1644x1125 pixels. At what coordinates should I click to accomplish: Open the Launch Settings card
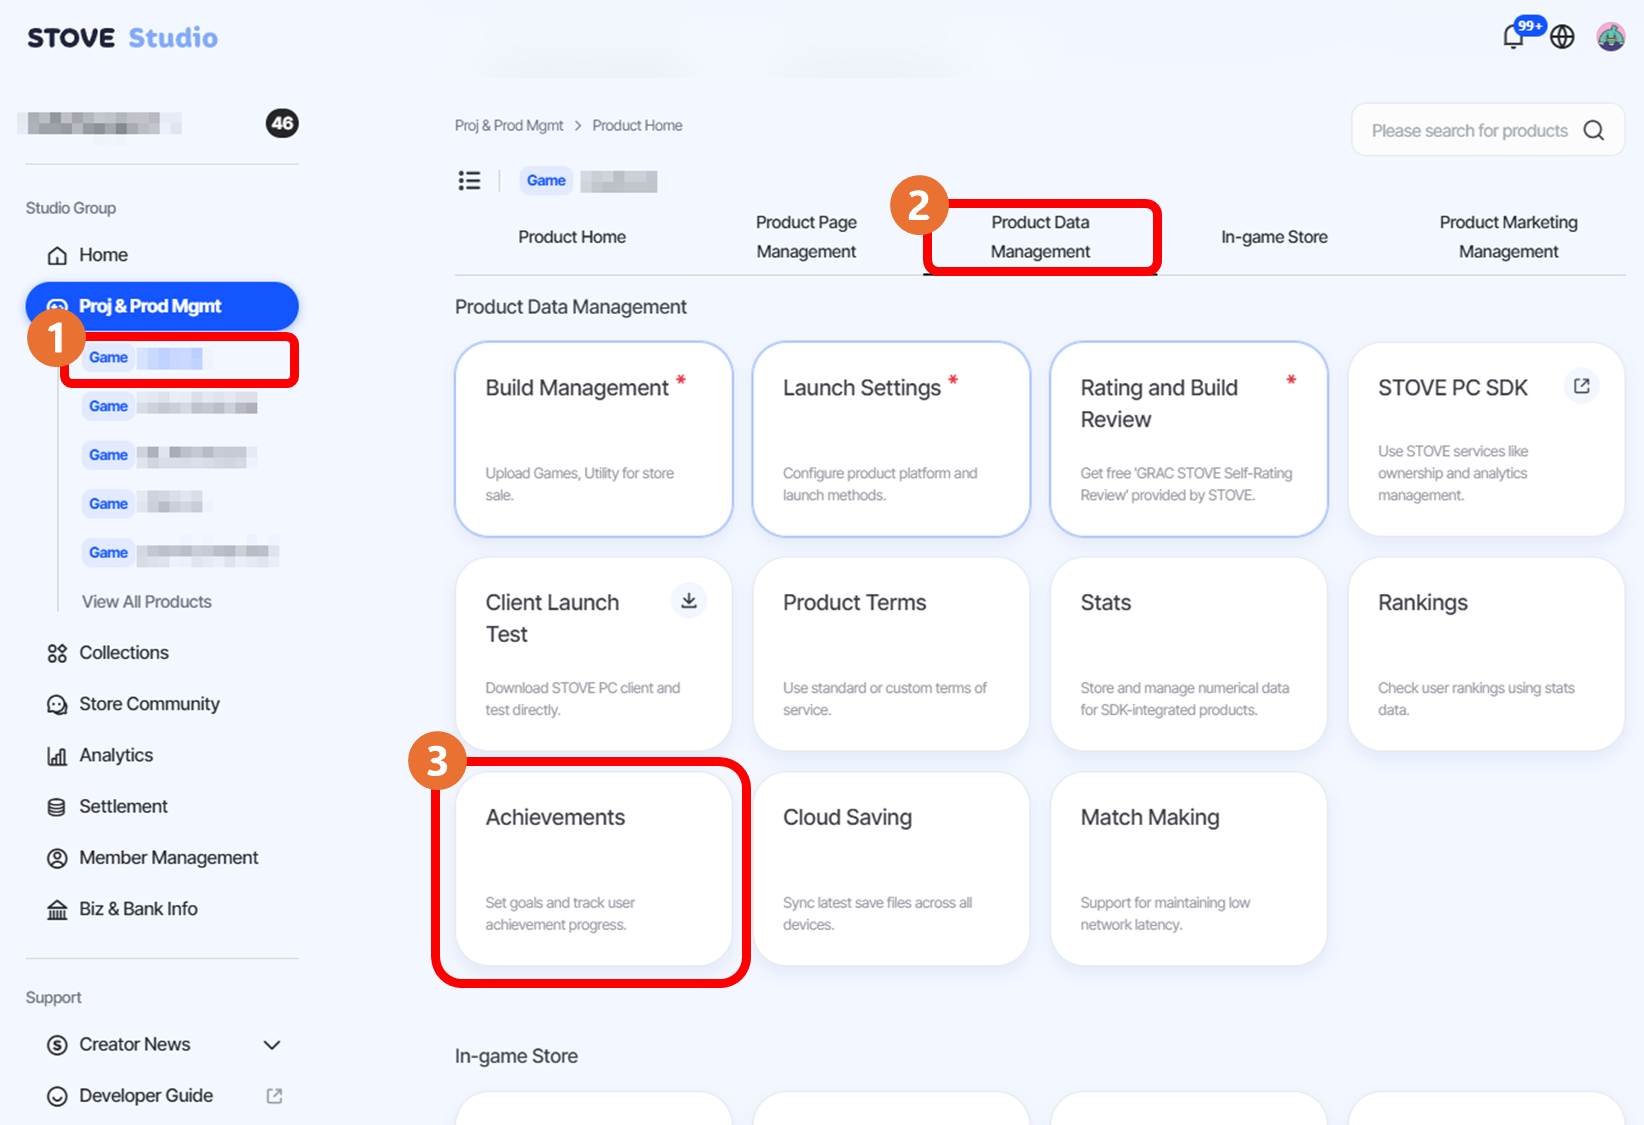[891, 439]
